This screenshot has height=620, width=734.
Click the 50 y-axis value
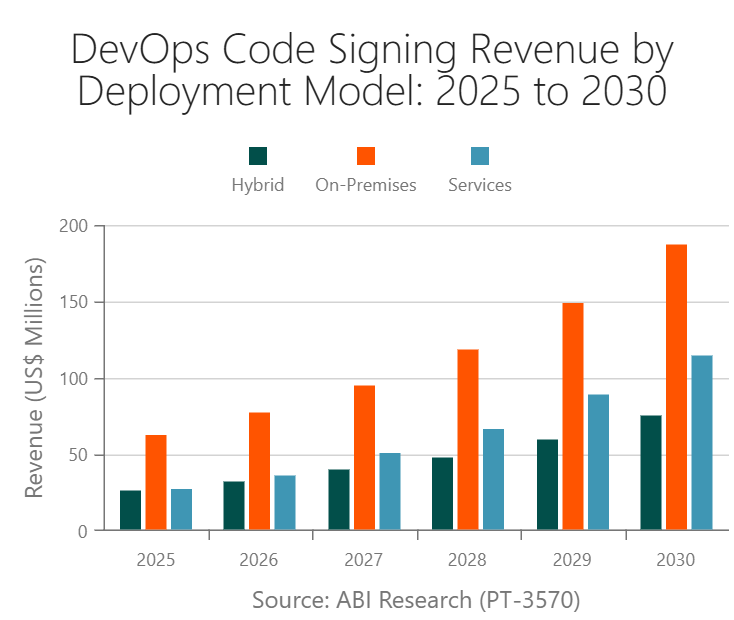pyautogui.click(x=79, y=455)
